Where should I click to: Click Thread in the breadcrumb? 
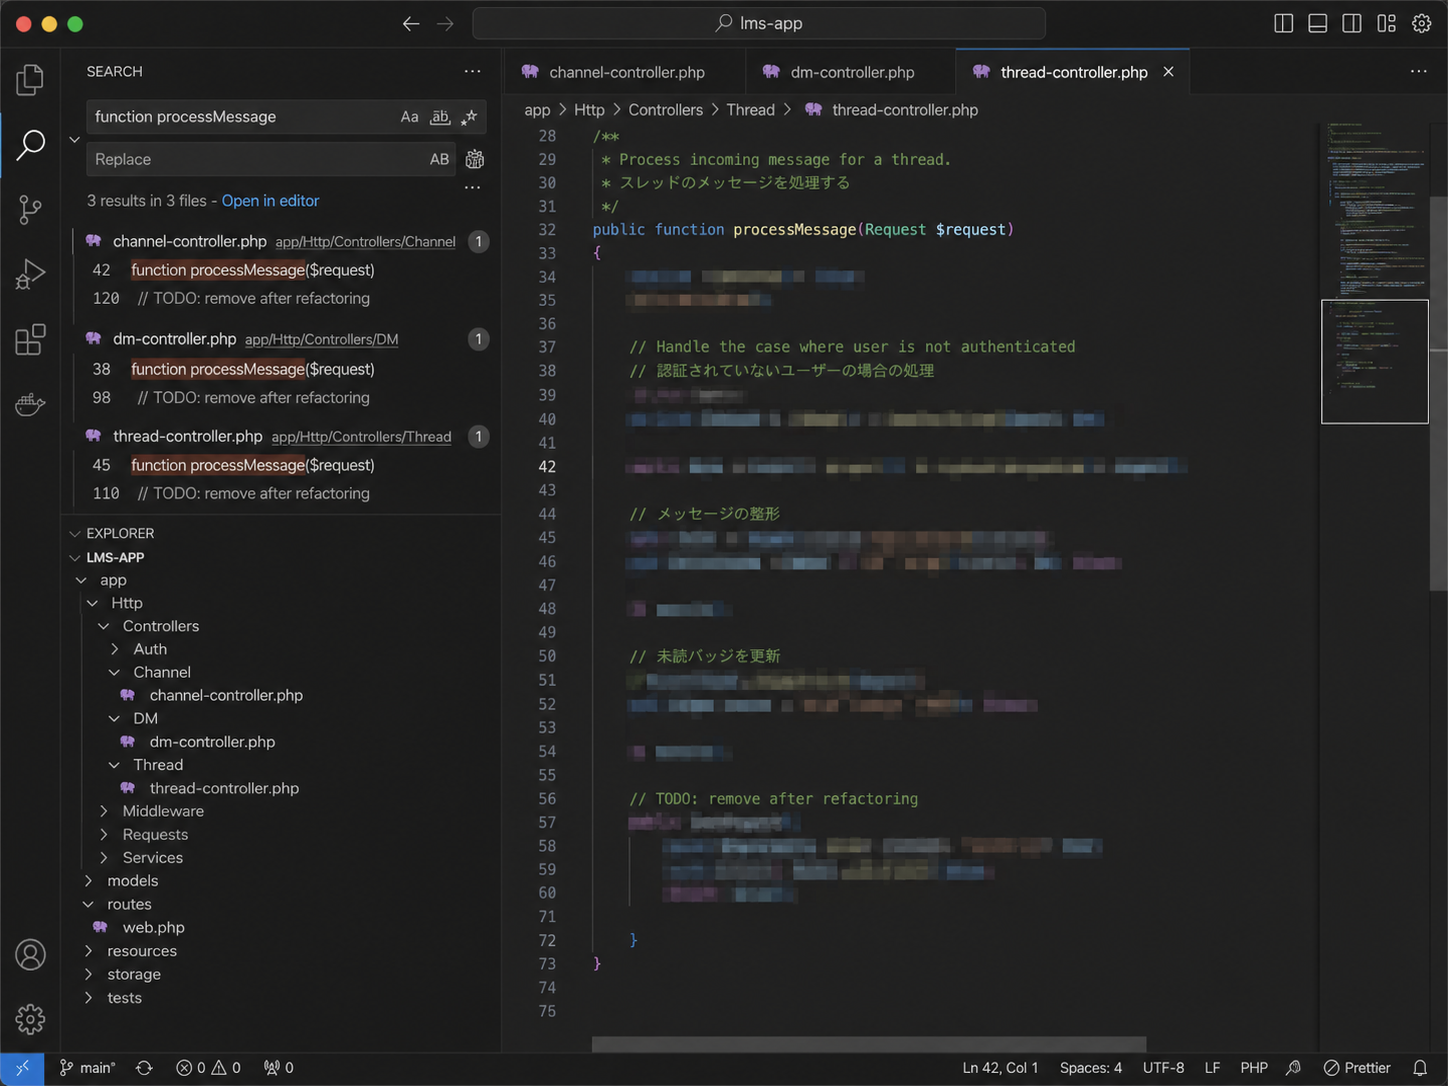click(x=750, y=110)
